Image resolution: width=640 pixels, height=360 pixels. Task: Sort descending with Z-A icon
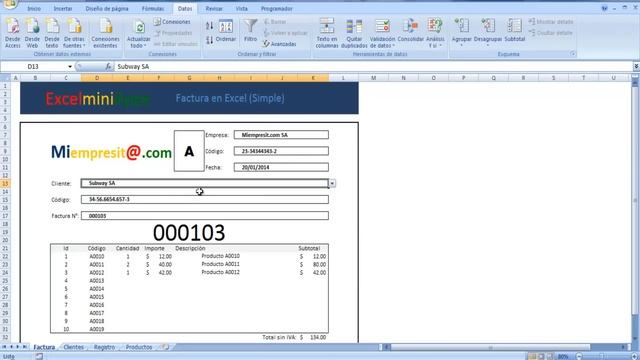[209, 40]
